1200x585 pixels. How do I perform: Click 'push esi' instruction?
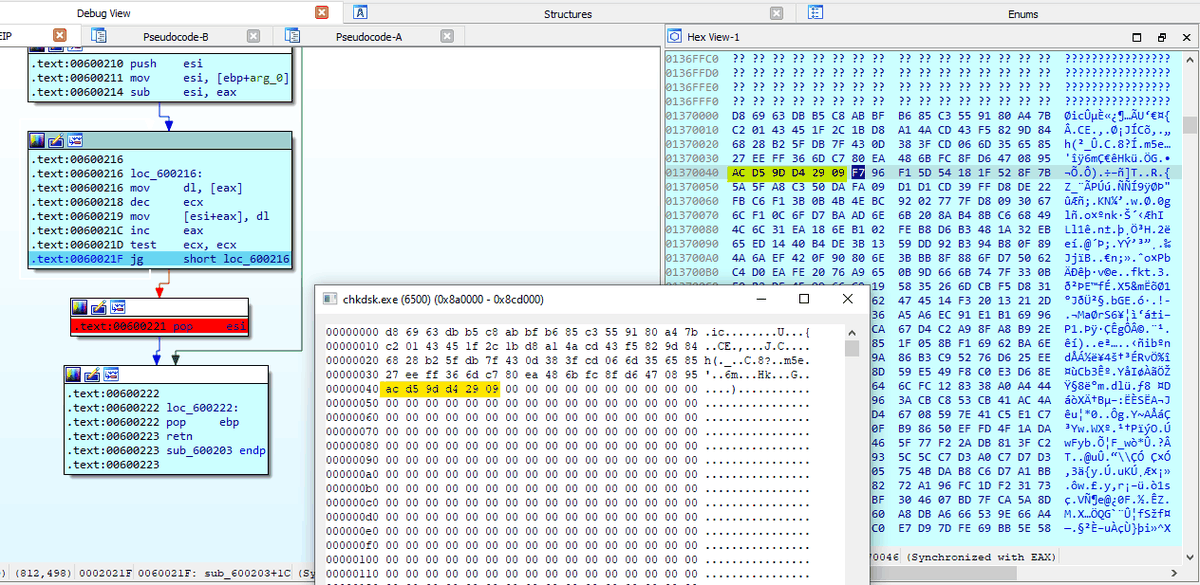(164, 63)
